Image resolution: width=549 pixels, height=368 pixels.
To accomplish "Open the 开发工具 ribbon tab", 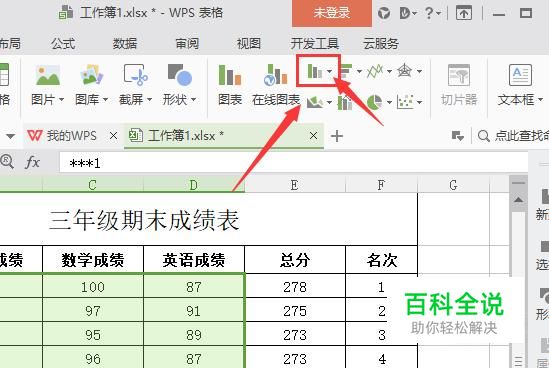I will (314, 44).
